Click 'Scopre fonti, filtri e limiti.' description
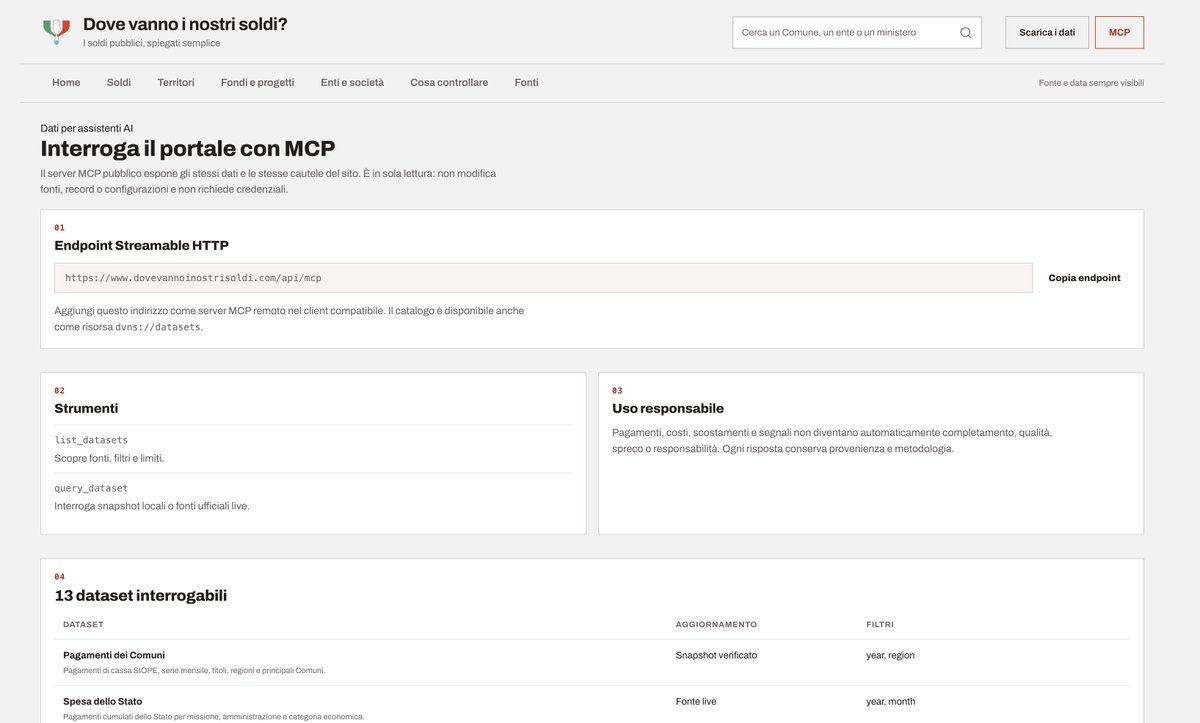The height and width of the screenshot is (723, 1200). click(109, 458)
